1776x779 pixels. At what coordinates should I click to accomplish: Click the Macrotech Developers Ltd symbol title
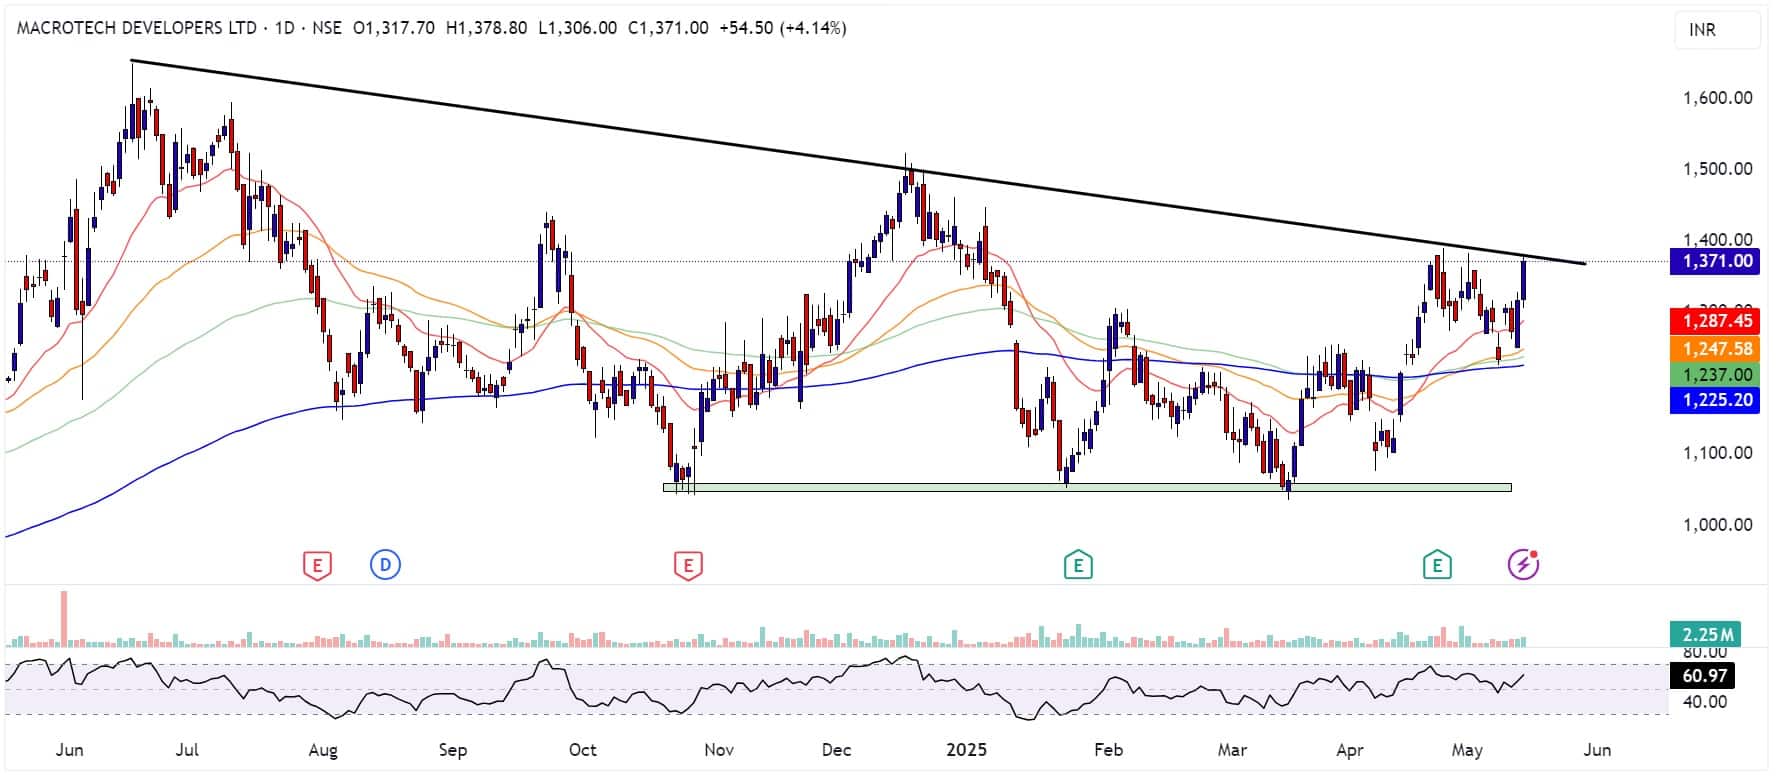pyautogui.click(x=137, y=28)
